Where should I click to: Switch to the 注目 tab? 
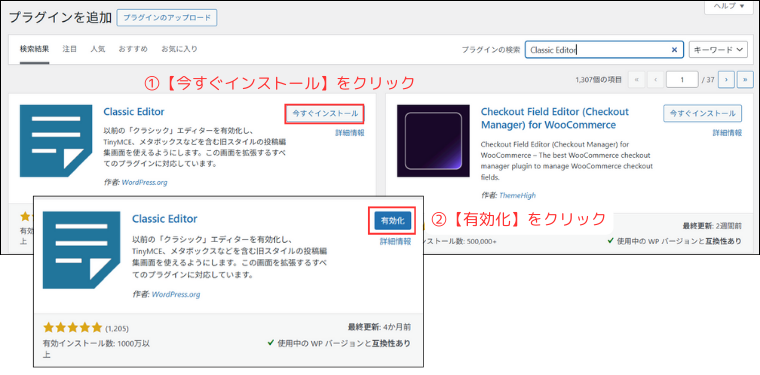coord(70,49)
